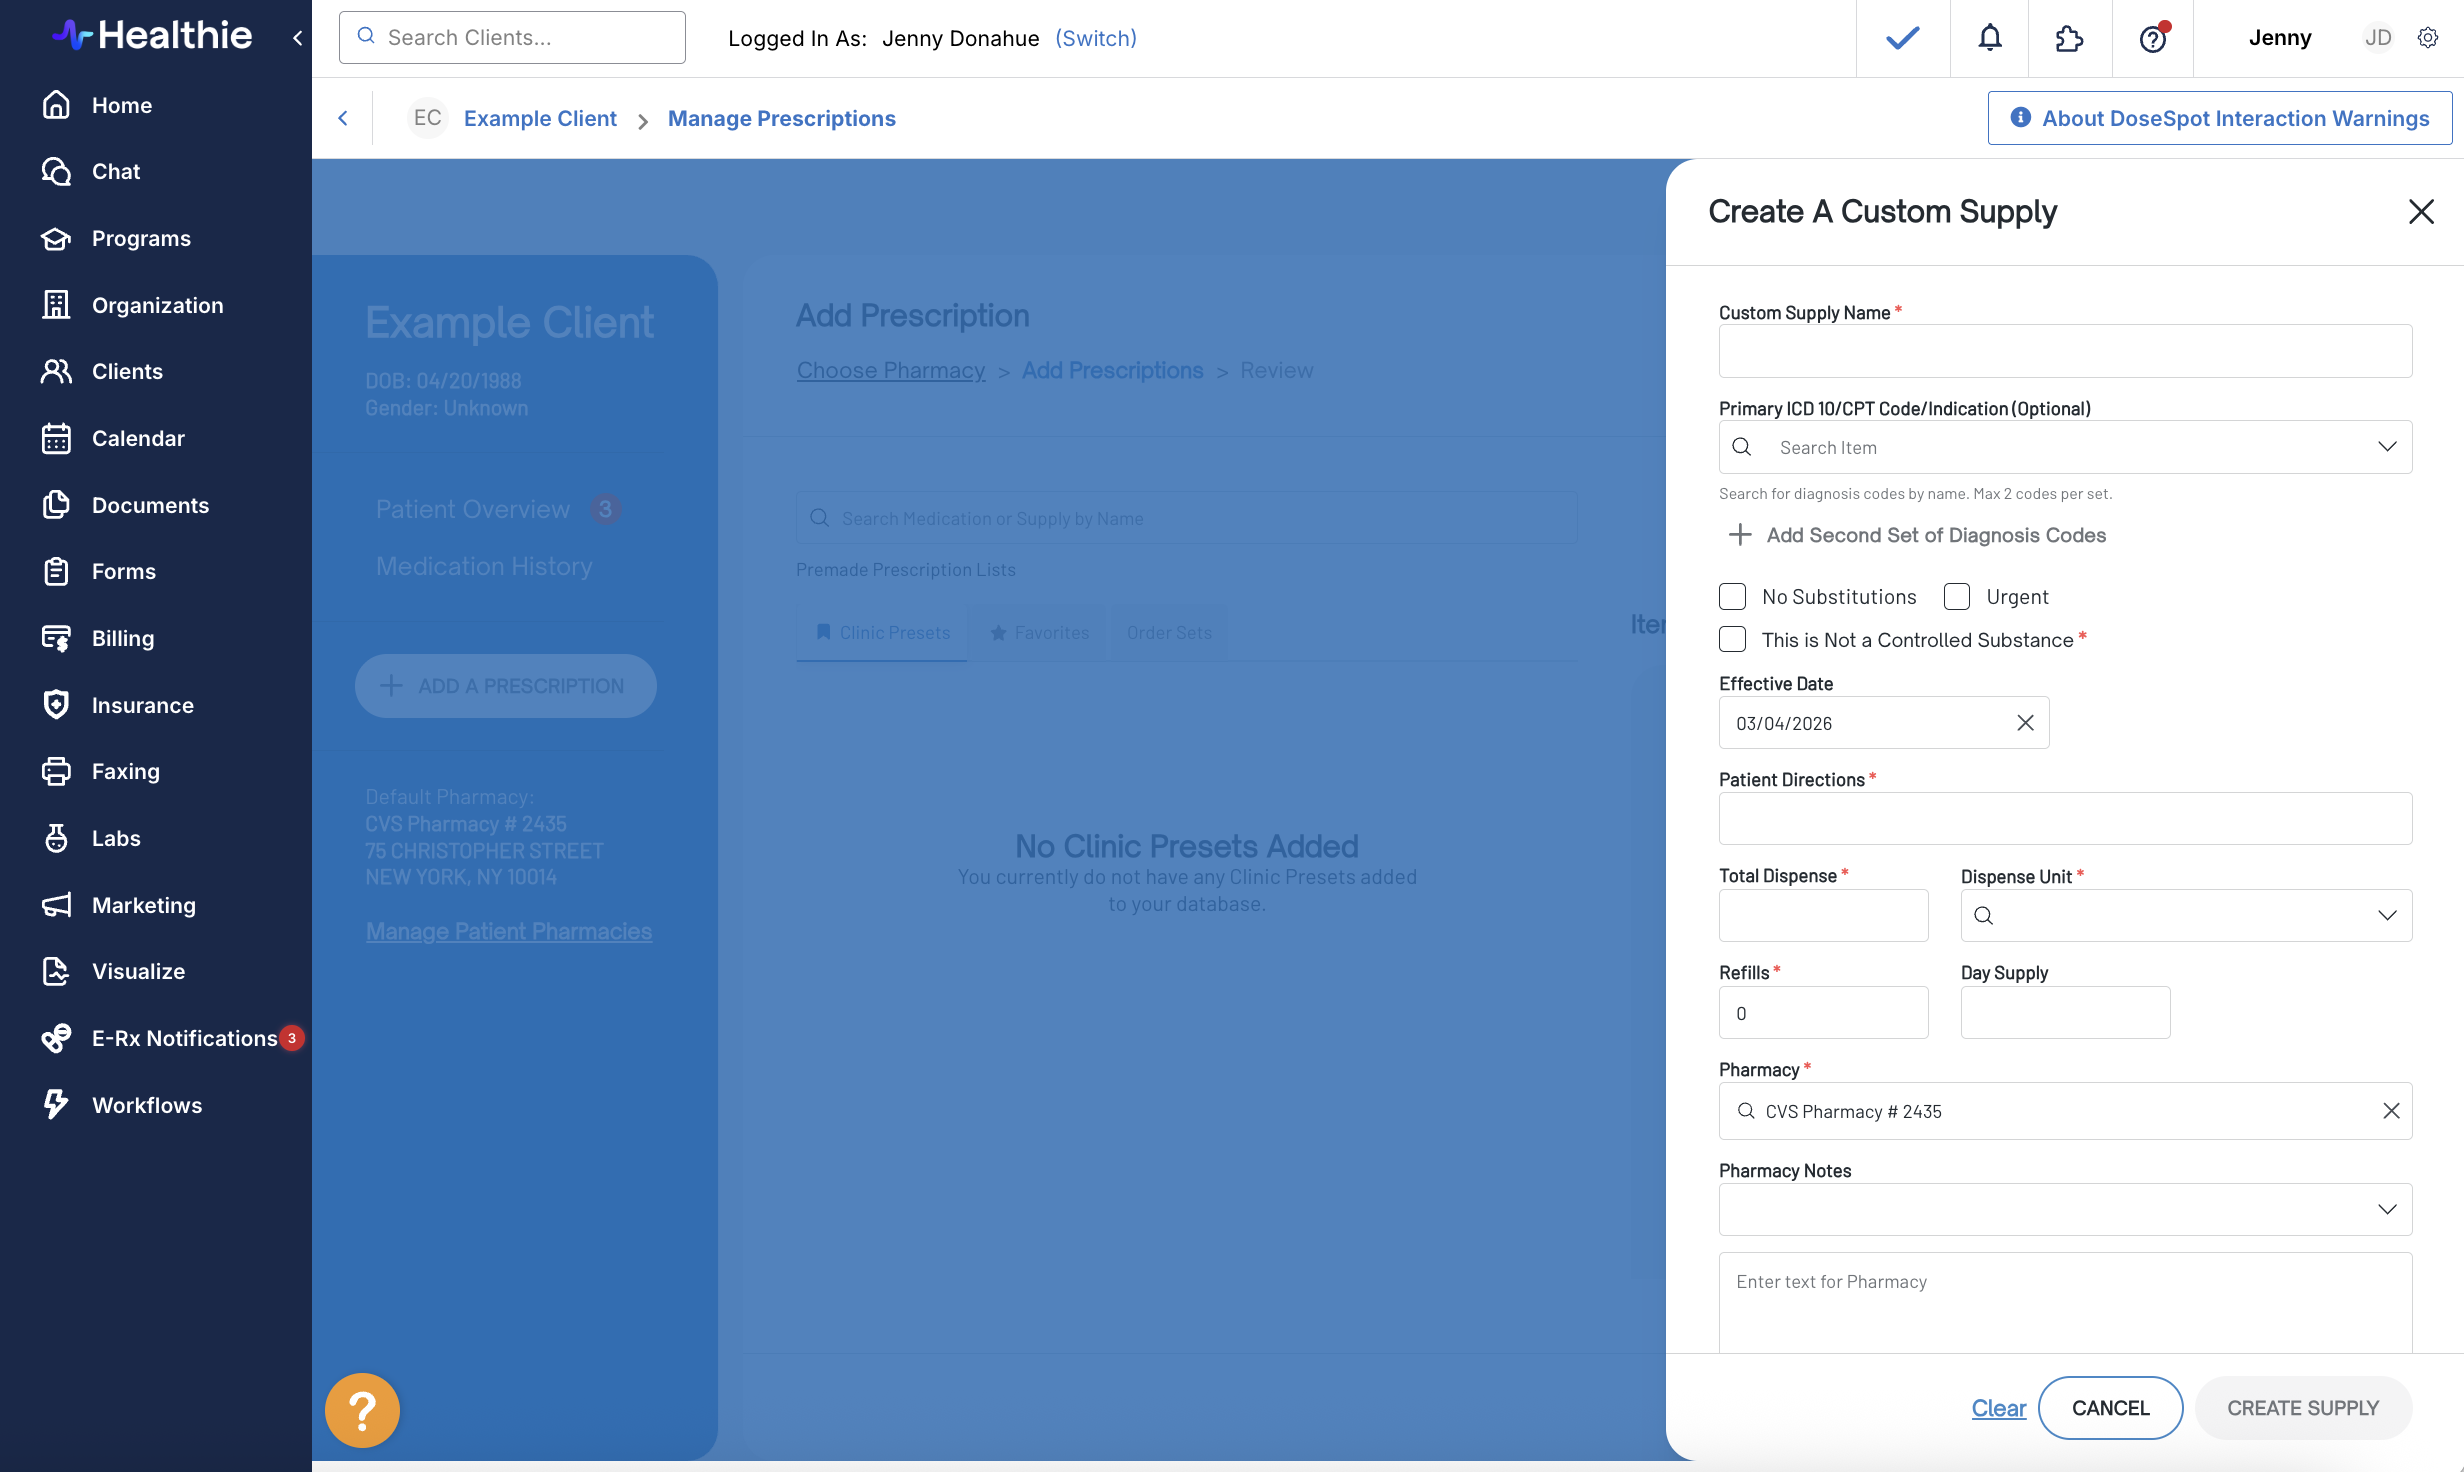
Task: Click the blue checkmark tasks icon
Action: pos(1902,38)
